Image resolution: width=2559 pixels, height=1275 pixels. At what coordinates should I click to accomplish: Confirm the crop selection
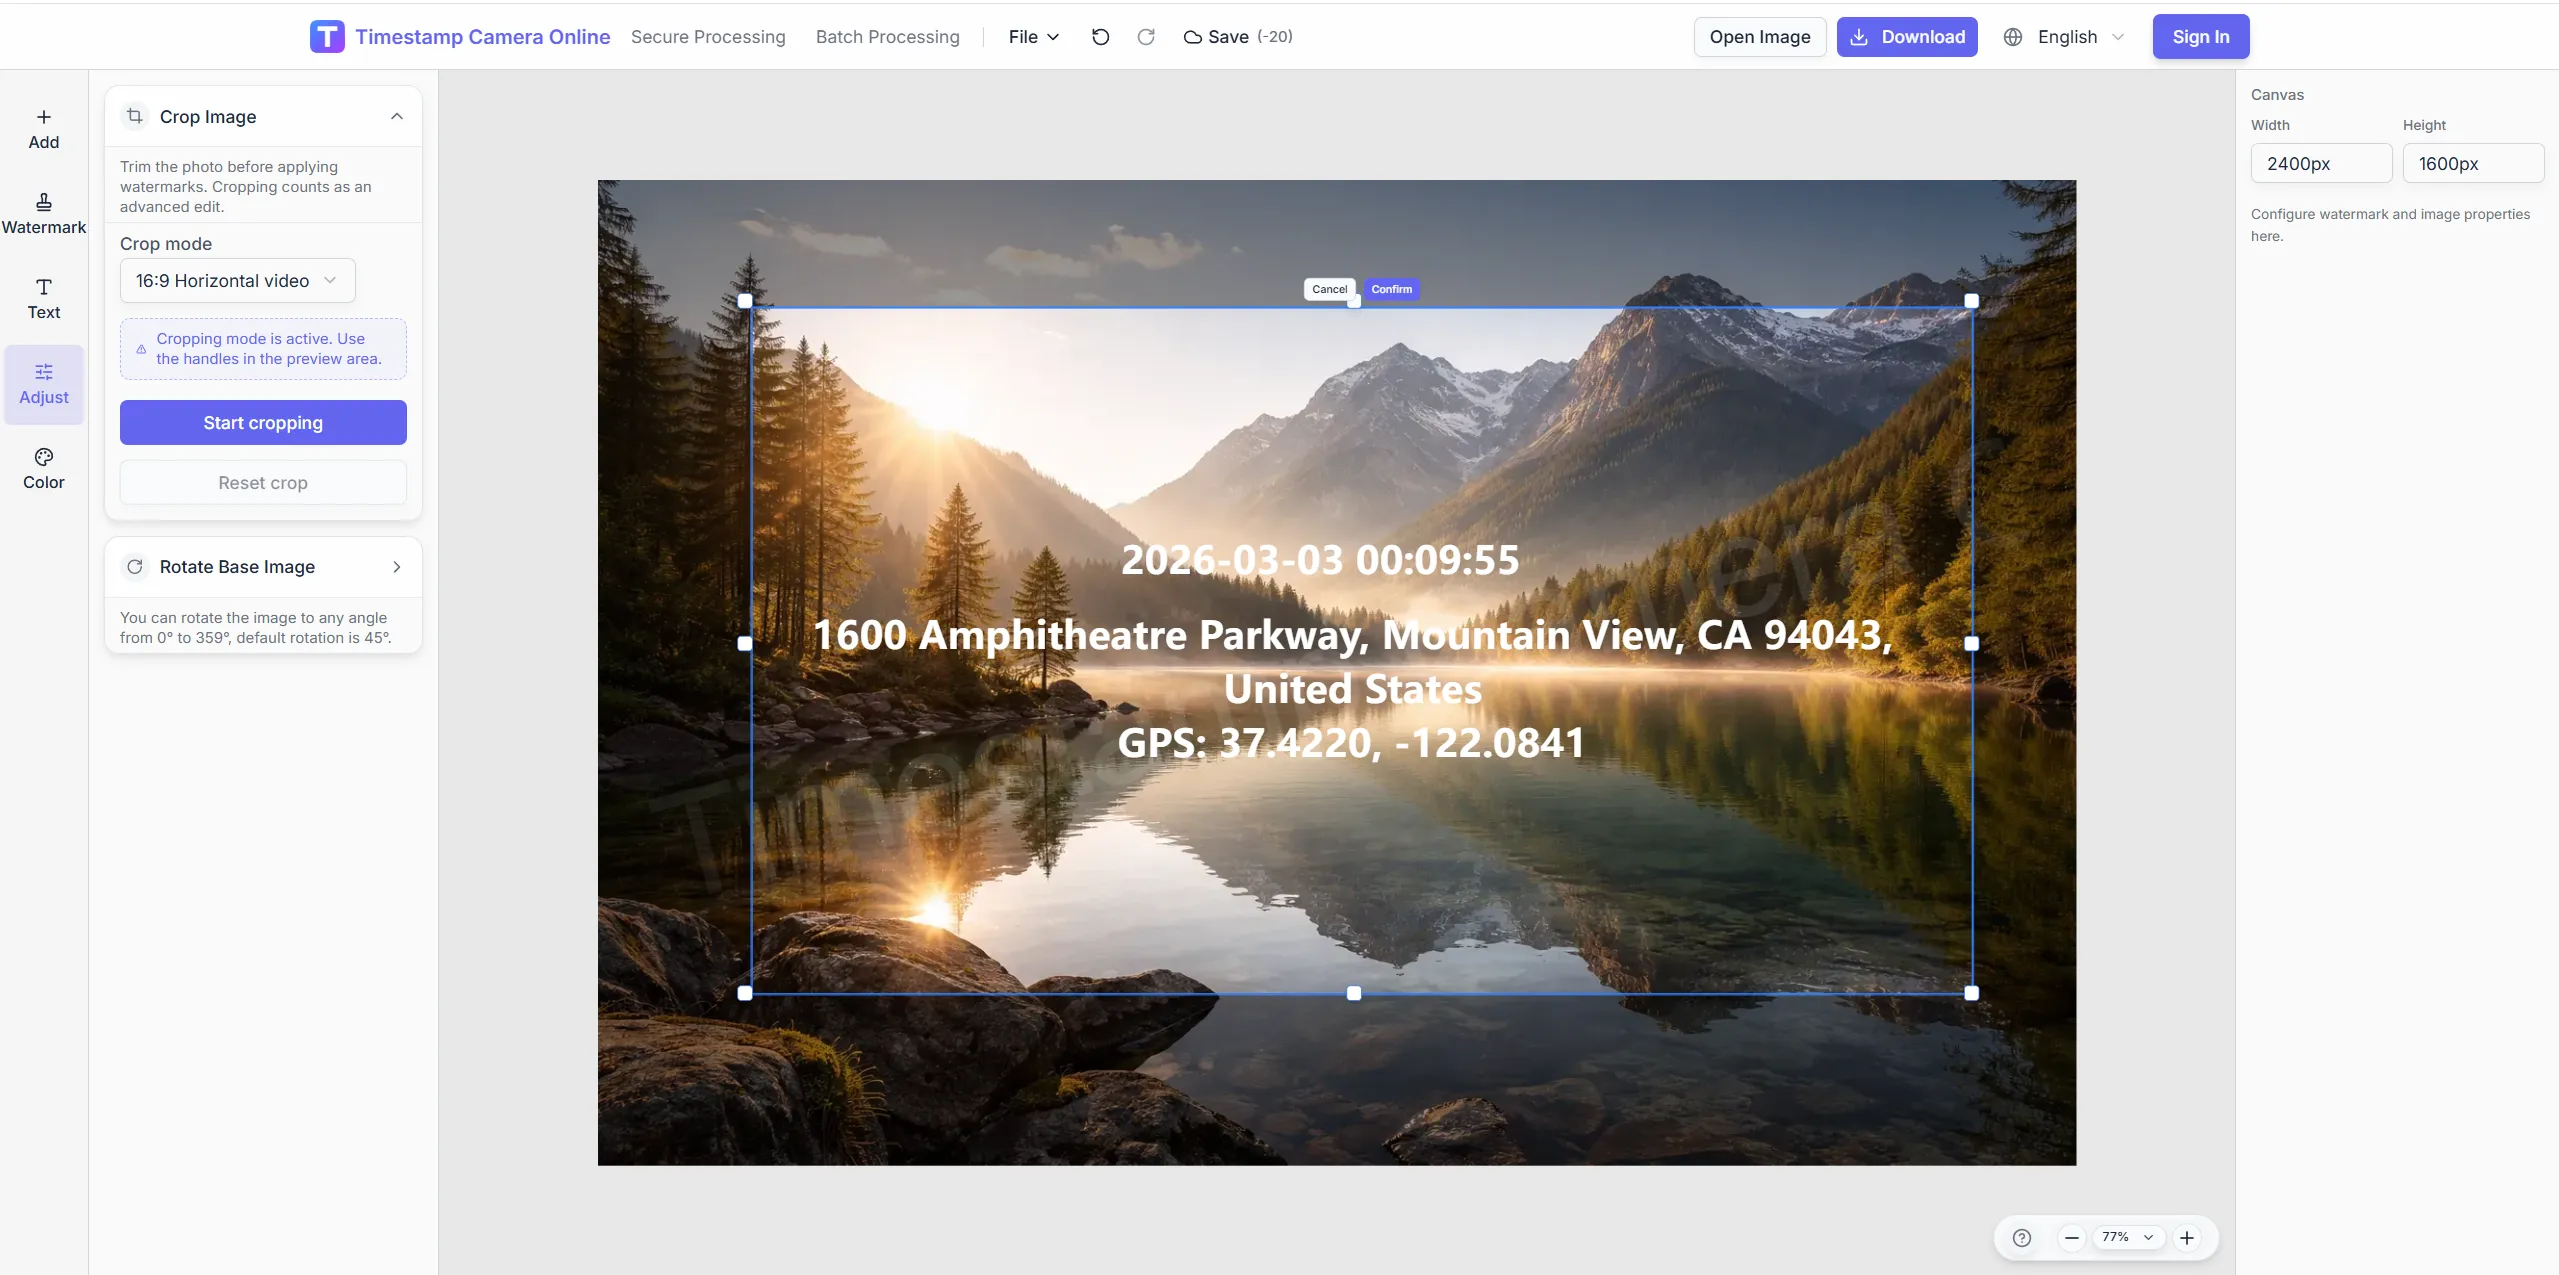coord(1391,289)
